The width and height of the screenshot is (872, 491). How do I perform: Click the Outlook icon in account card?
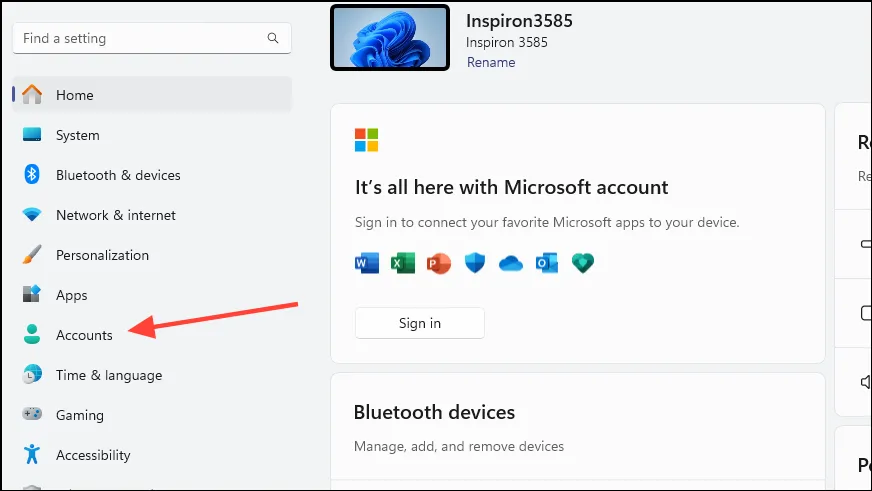547,263
